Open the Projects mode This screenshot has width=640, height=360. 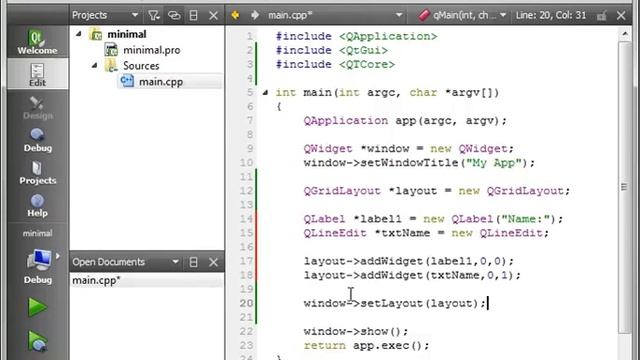coord(37,173)
